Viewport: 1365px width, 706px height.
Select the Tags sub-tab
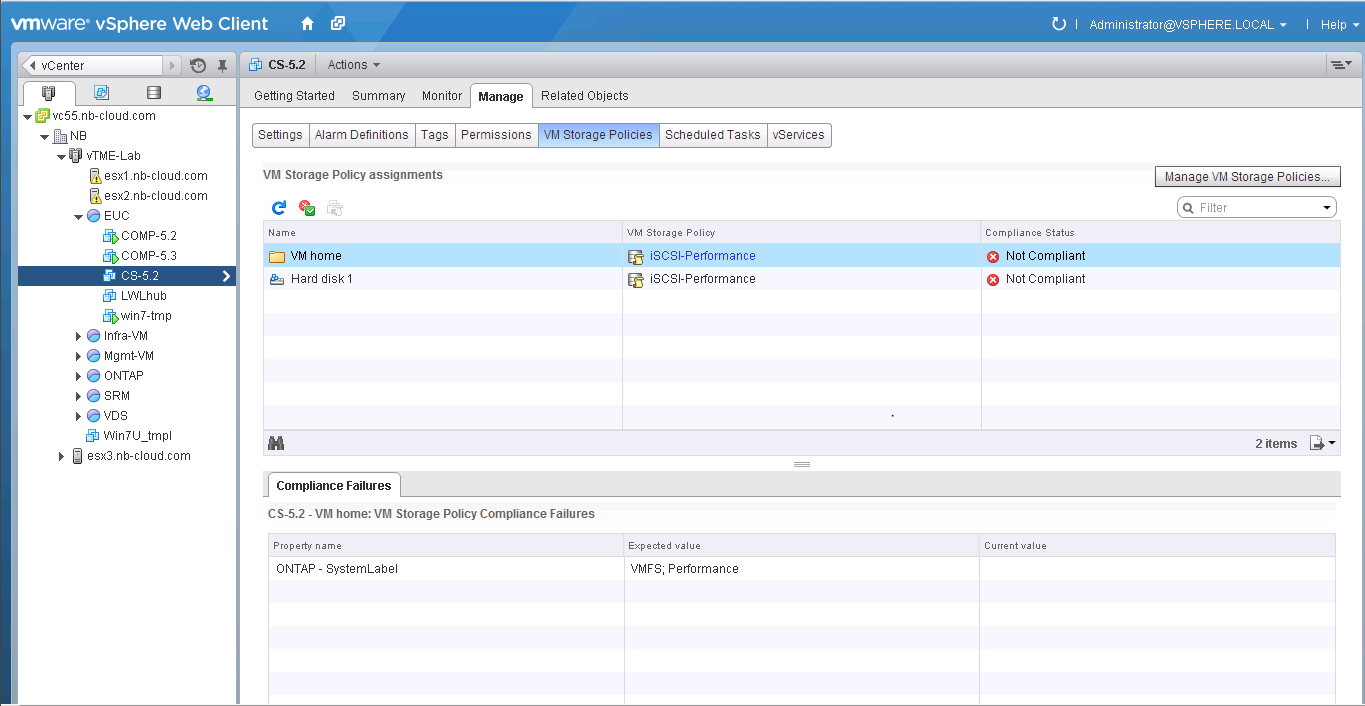click(434, 135)
